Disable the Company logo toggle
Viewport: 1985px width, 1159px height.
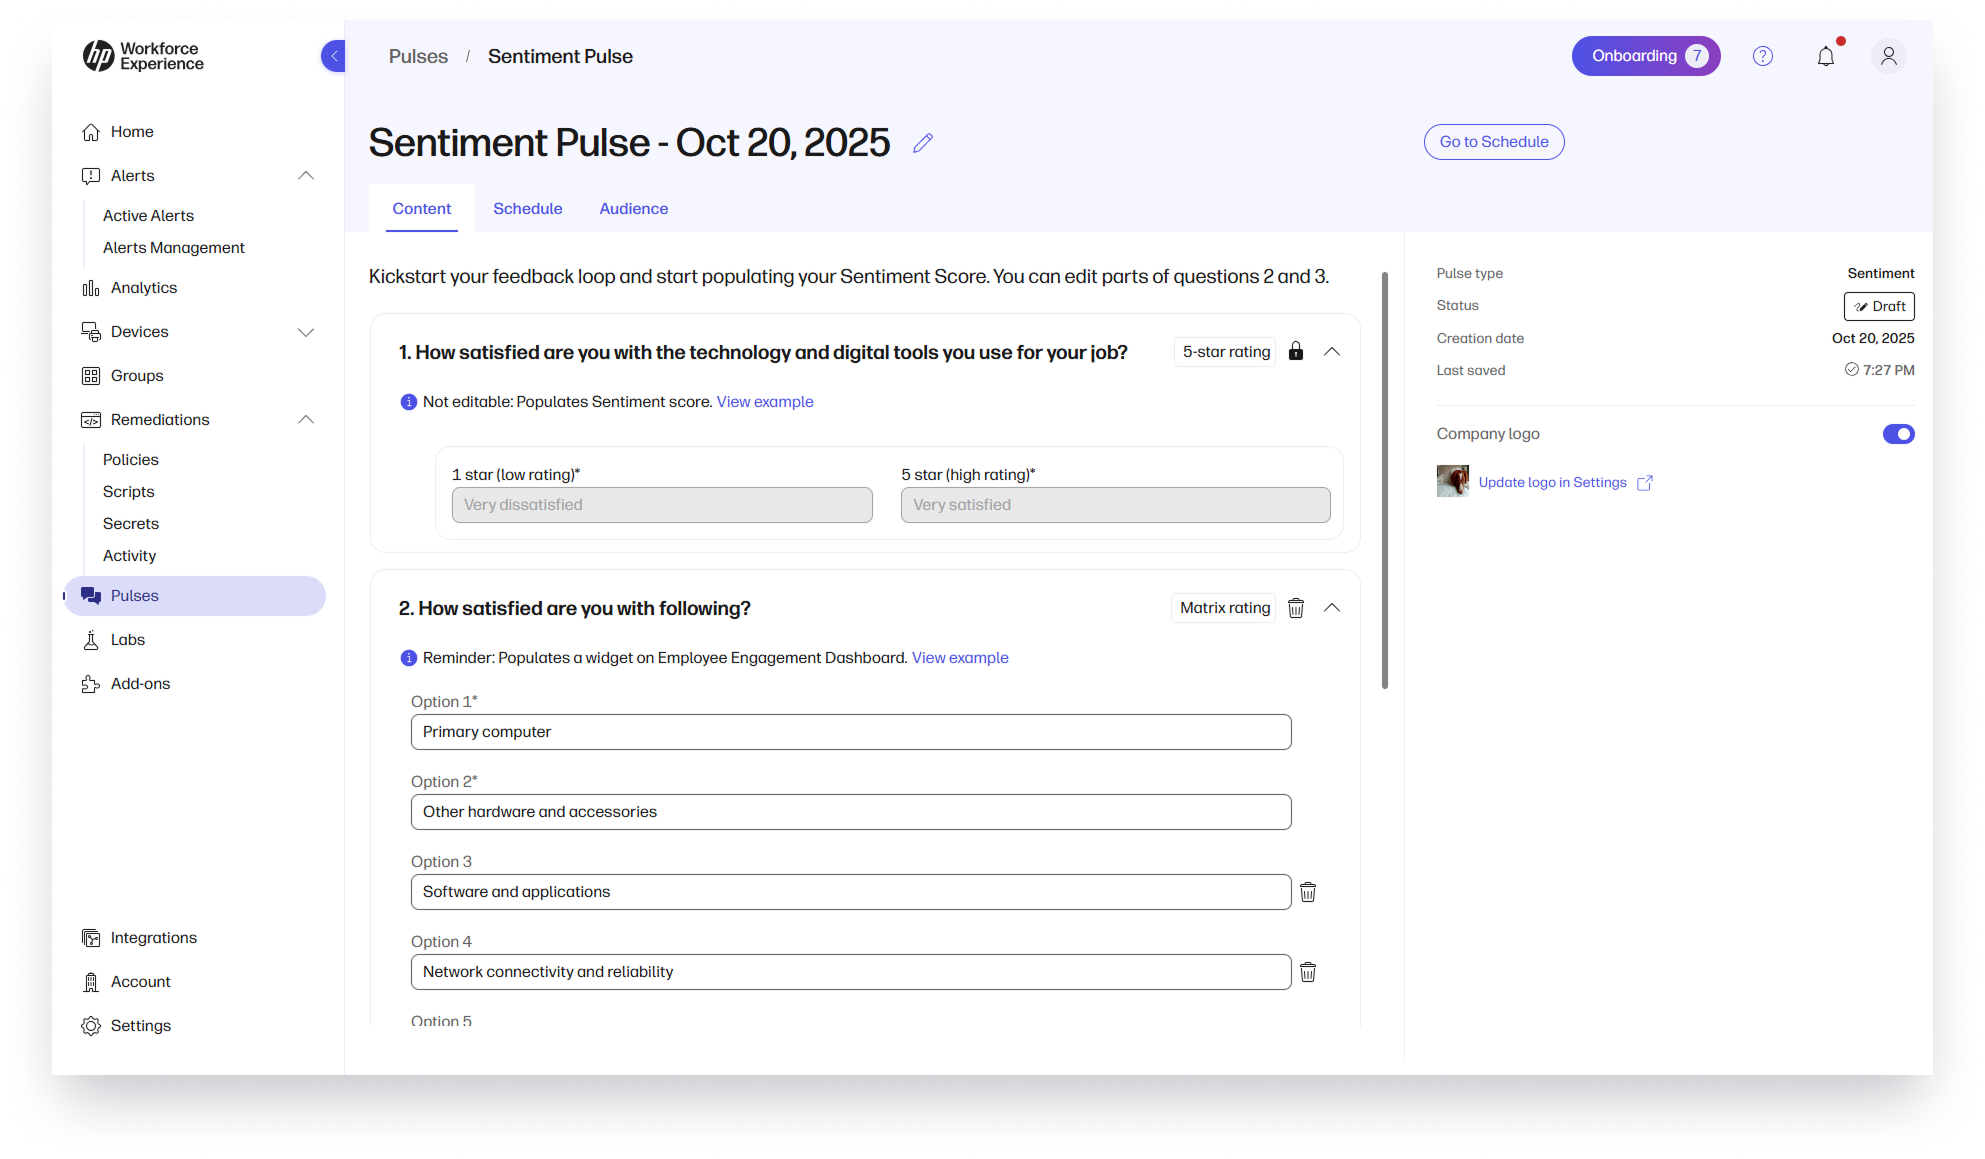point(1898,434)
